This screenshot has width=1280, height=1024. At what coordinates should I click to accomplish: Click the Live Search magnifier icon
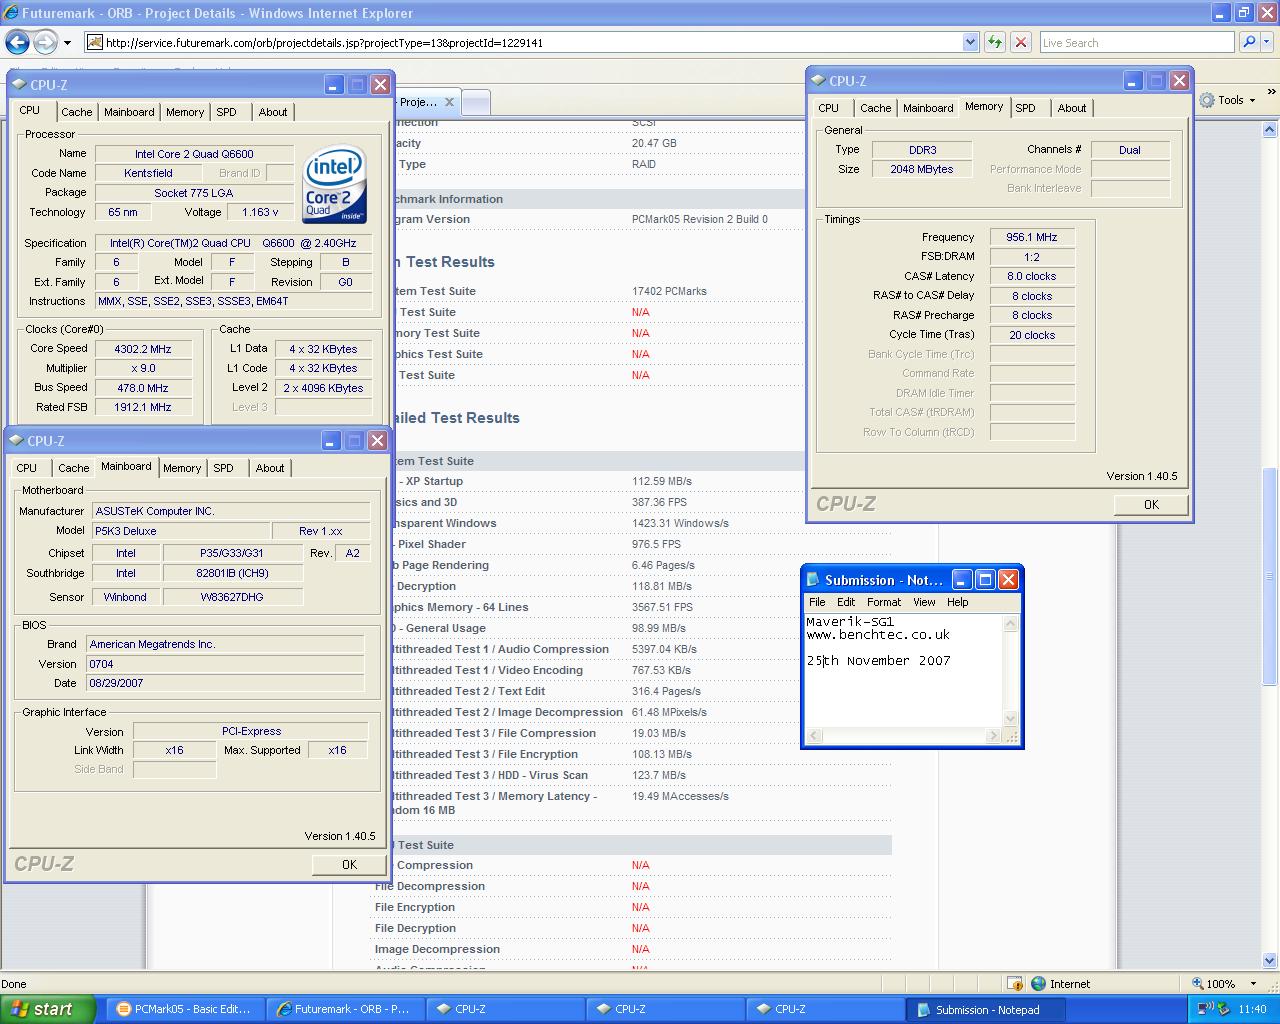tap(1249, 42)
